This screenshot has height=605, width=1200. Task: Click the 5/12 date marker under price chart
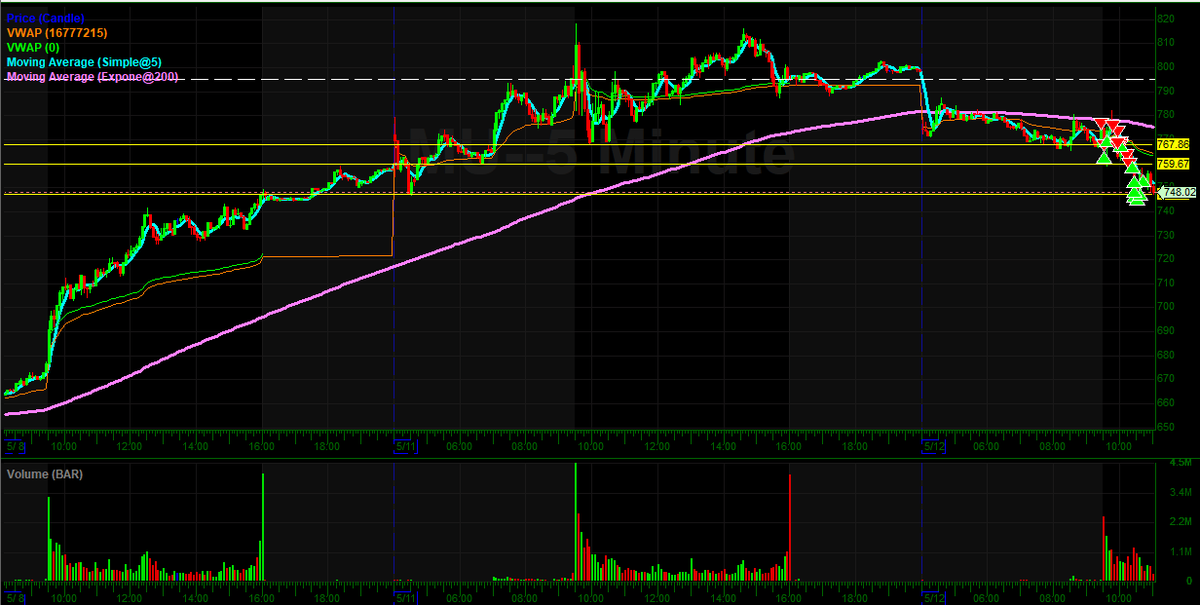click(934, 448)
